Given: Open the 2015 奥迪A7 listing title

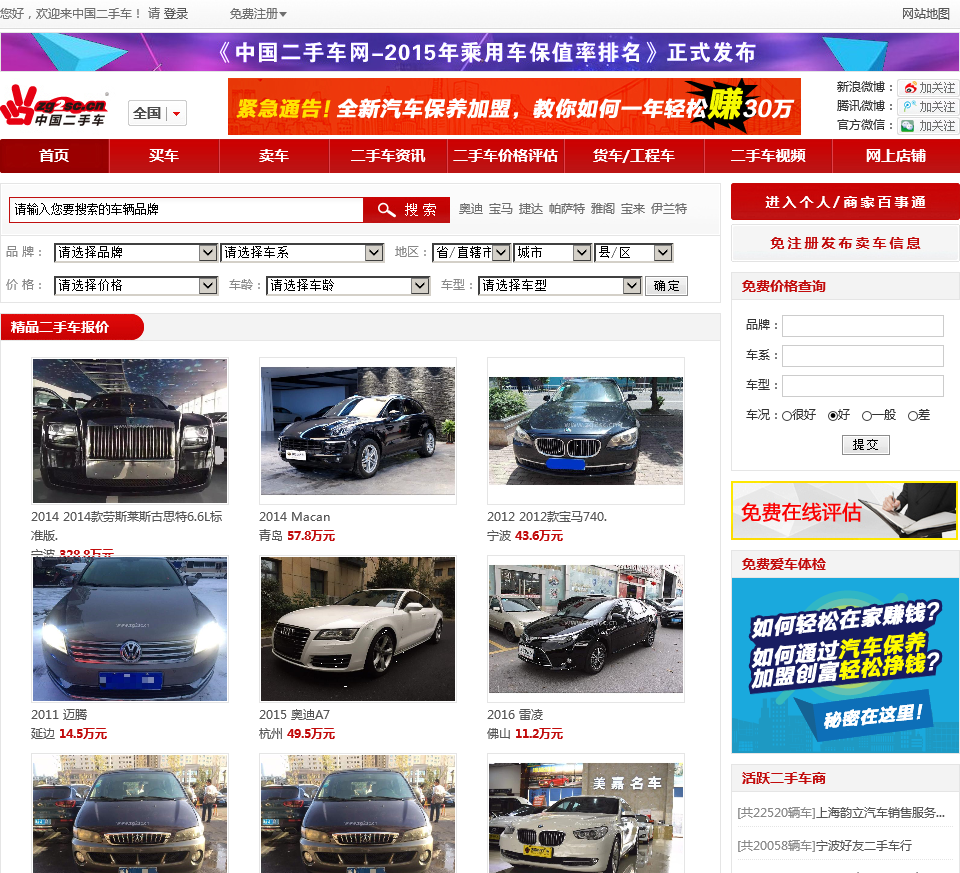Looking at the screenshot, I should 294,715.
